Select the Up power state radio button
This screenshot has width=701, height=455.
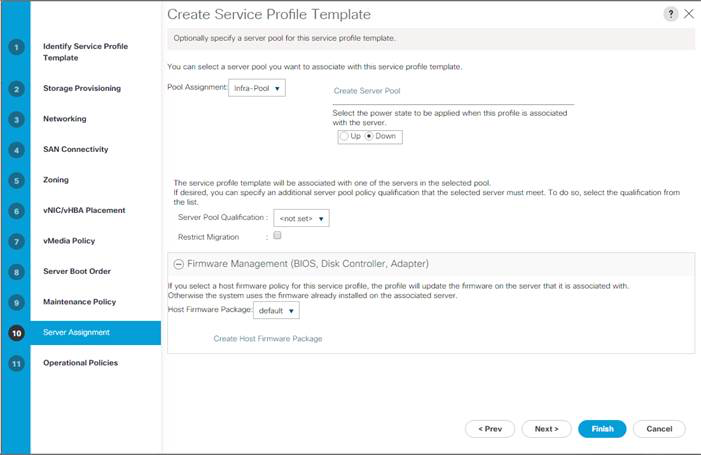(x=344, y=136)
